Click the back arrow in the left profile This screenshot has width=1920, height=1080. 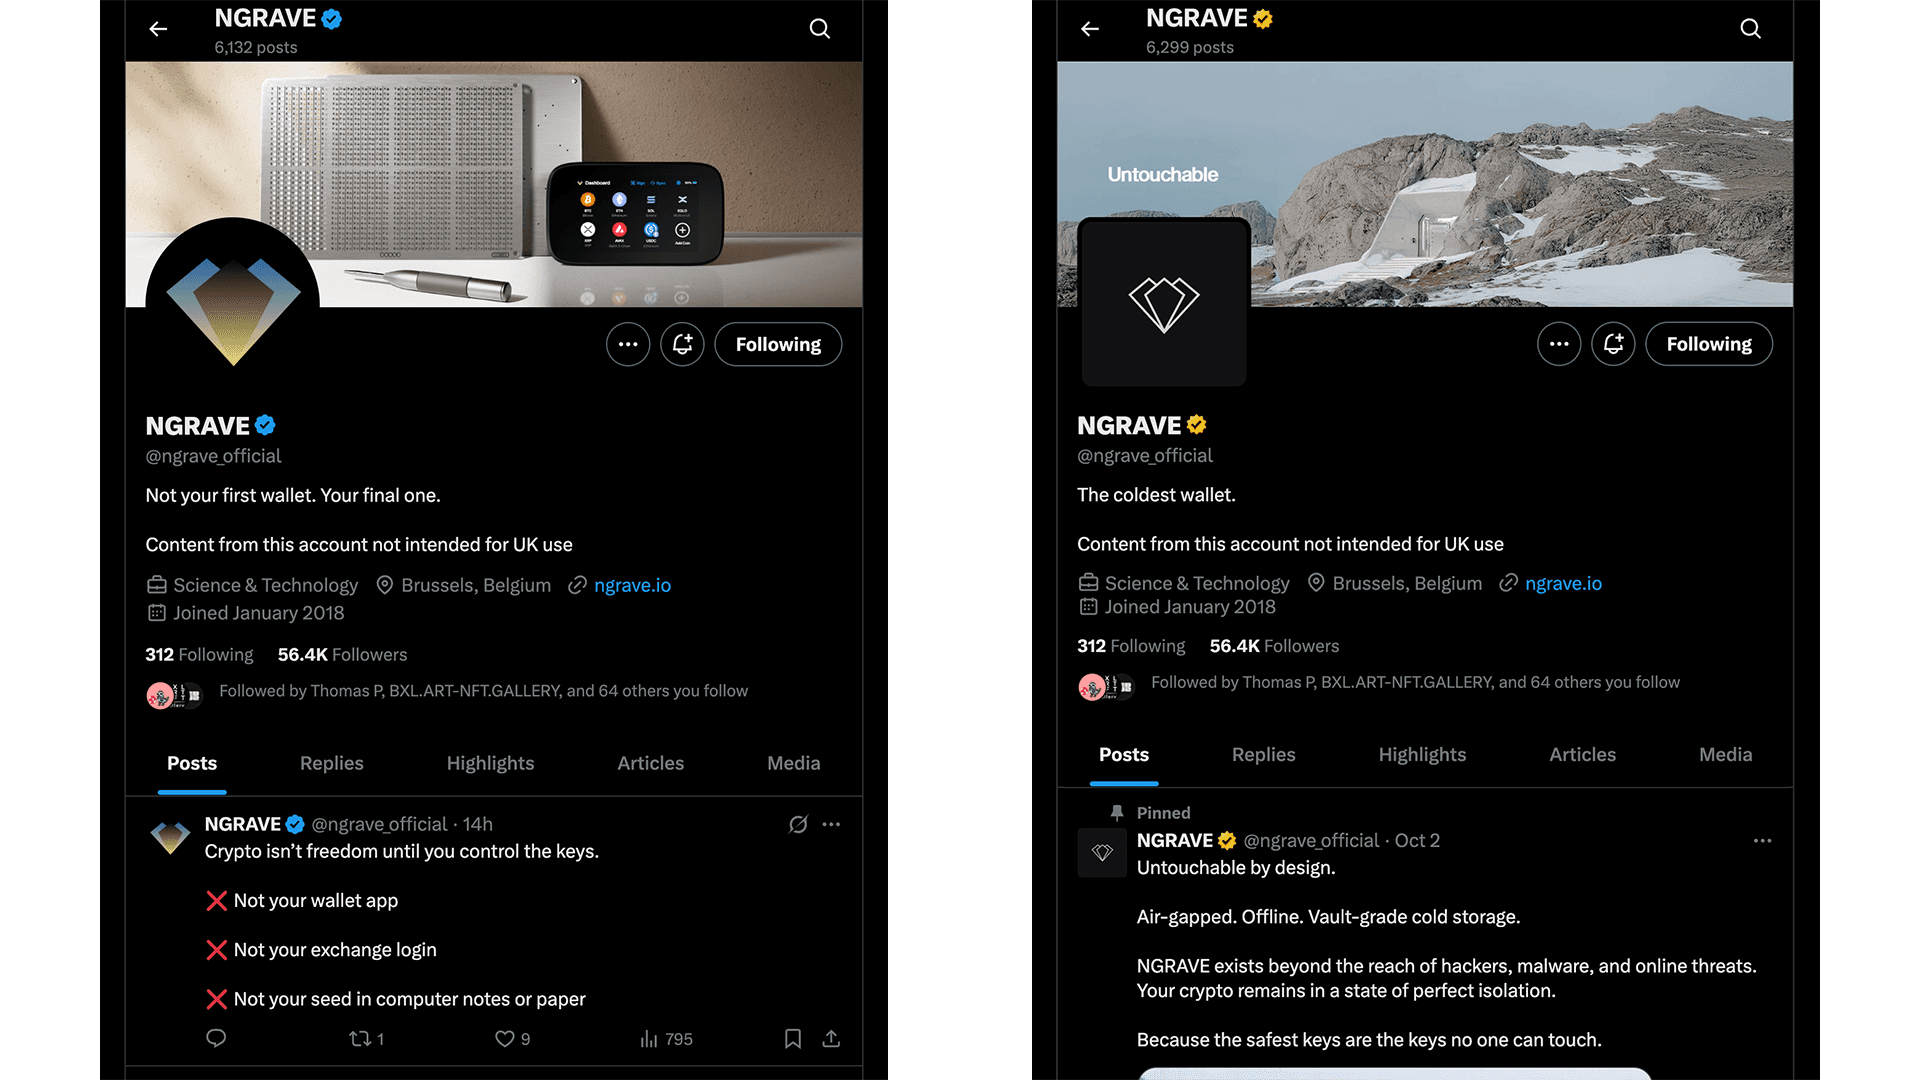[158, 29]
